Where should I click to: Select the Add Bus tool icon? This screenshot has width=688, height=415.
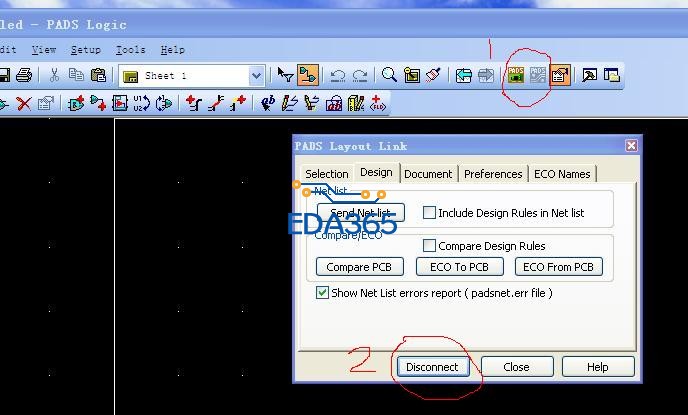[194, 104]
